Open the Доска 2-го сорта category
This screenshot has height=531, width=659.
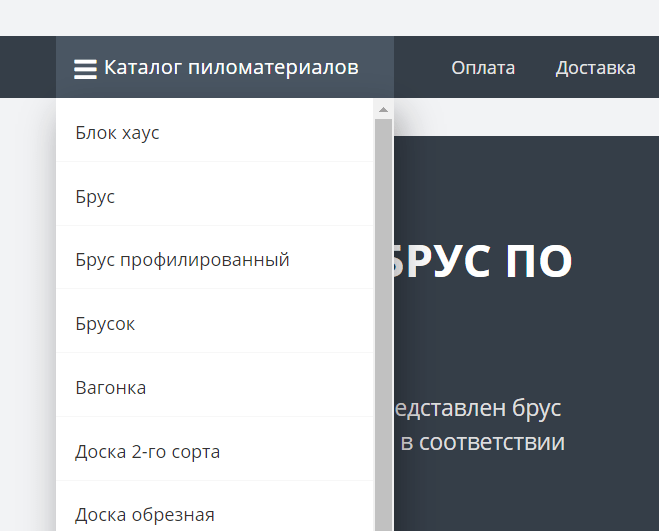(x=147, y=452)
